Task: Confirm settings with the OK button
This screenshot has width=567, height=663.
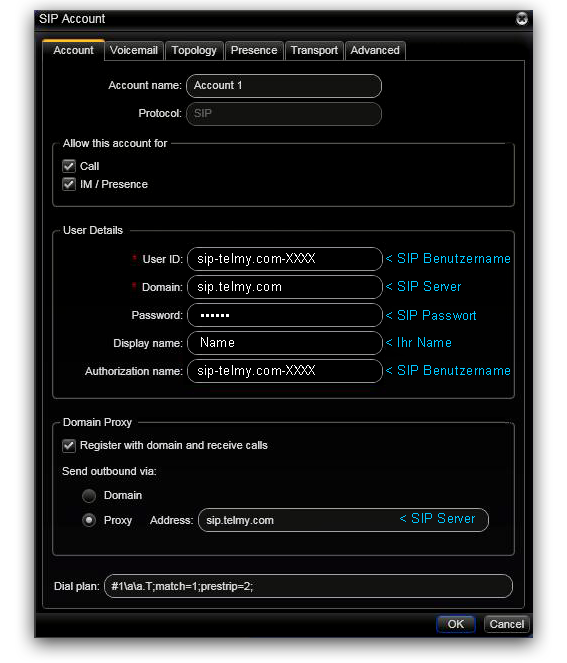Action: coord(456,624)
